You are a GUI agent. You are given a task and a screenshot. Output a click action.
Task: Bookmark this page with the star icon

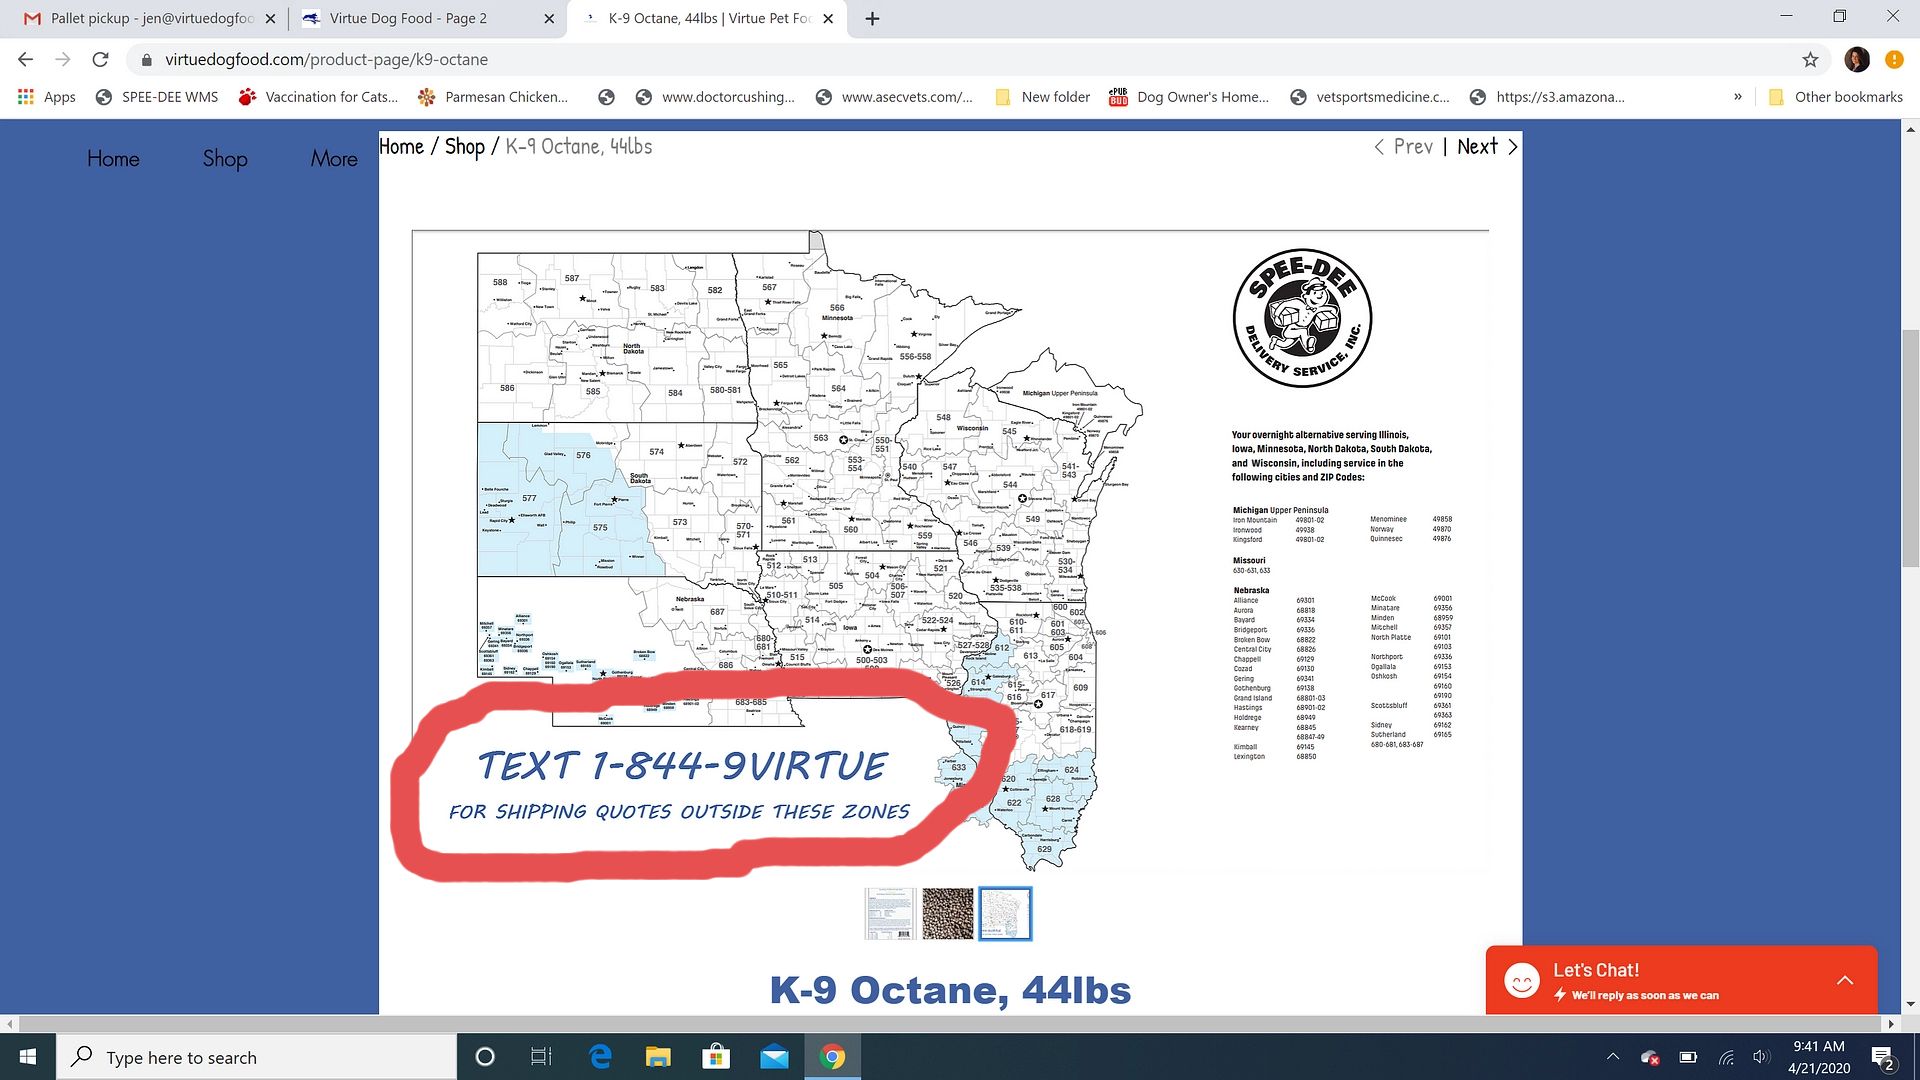tap(1810, 60)
